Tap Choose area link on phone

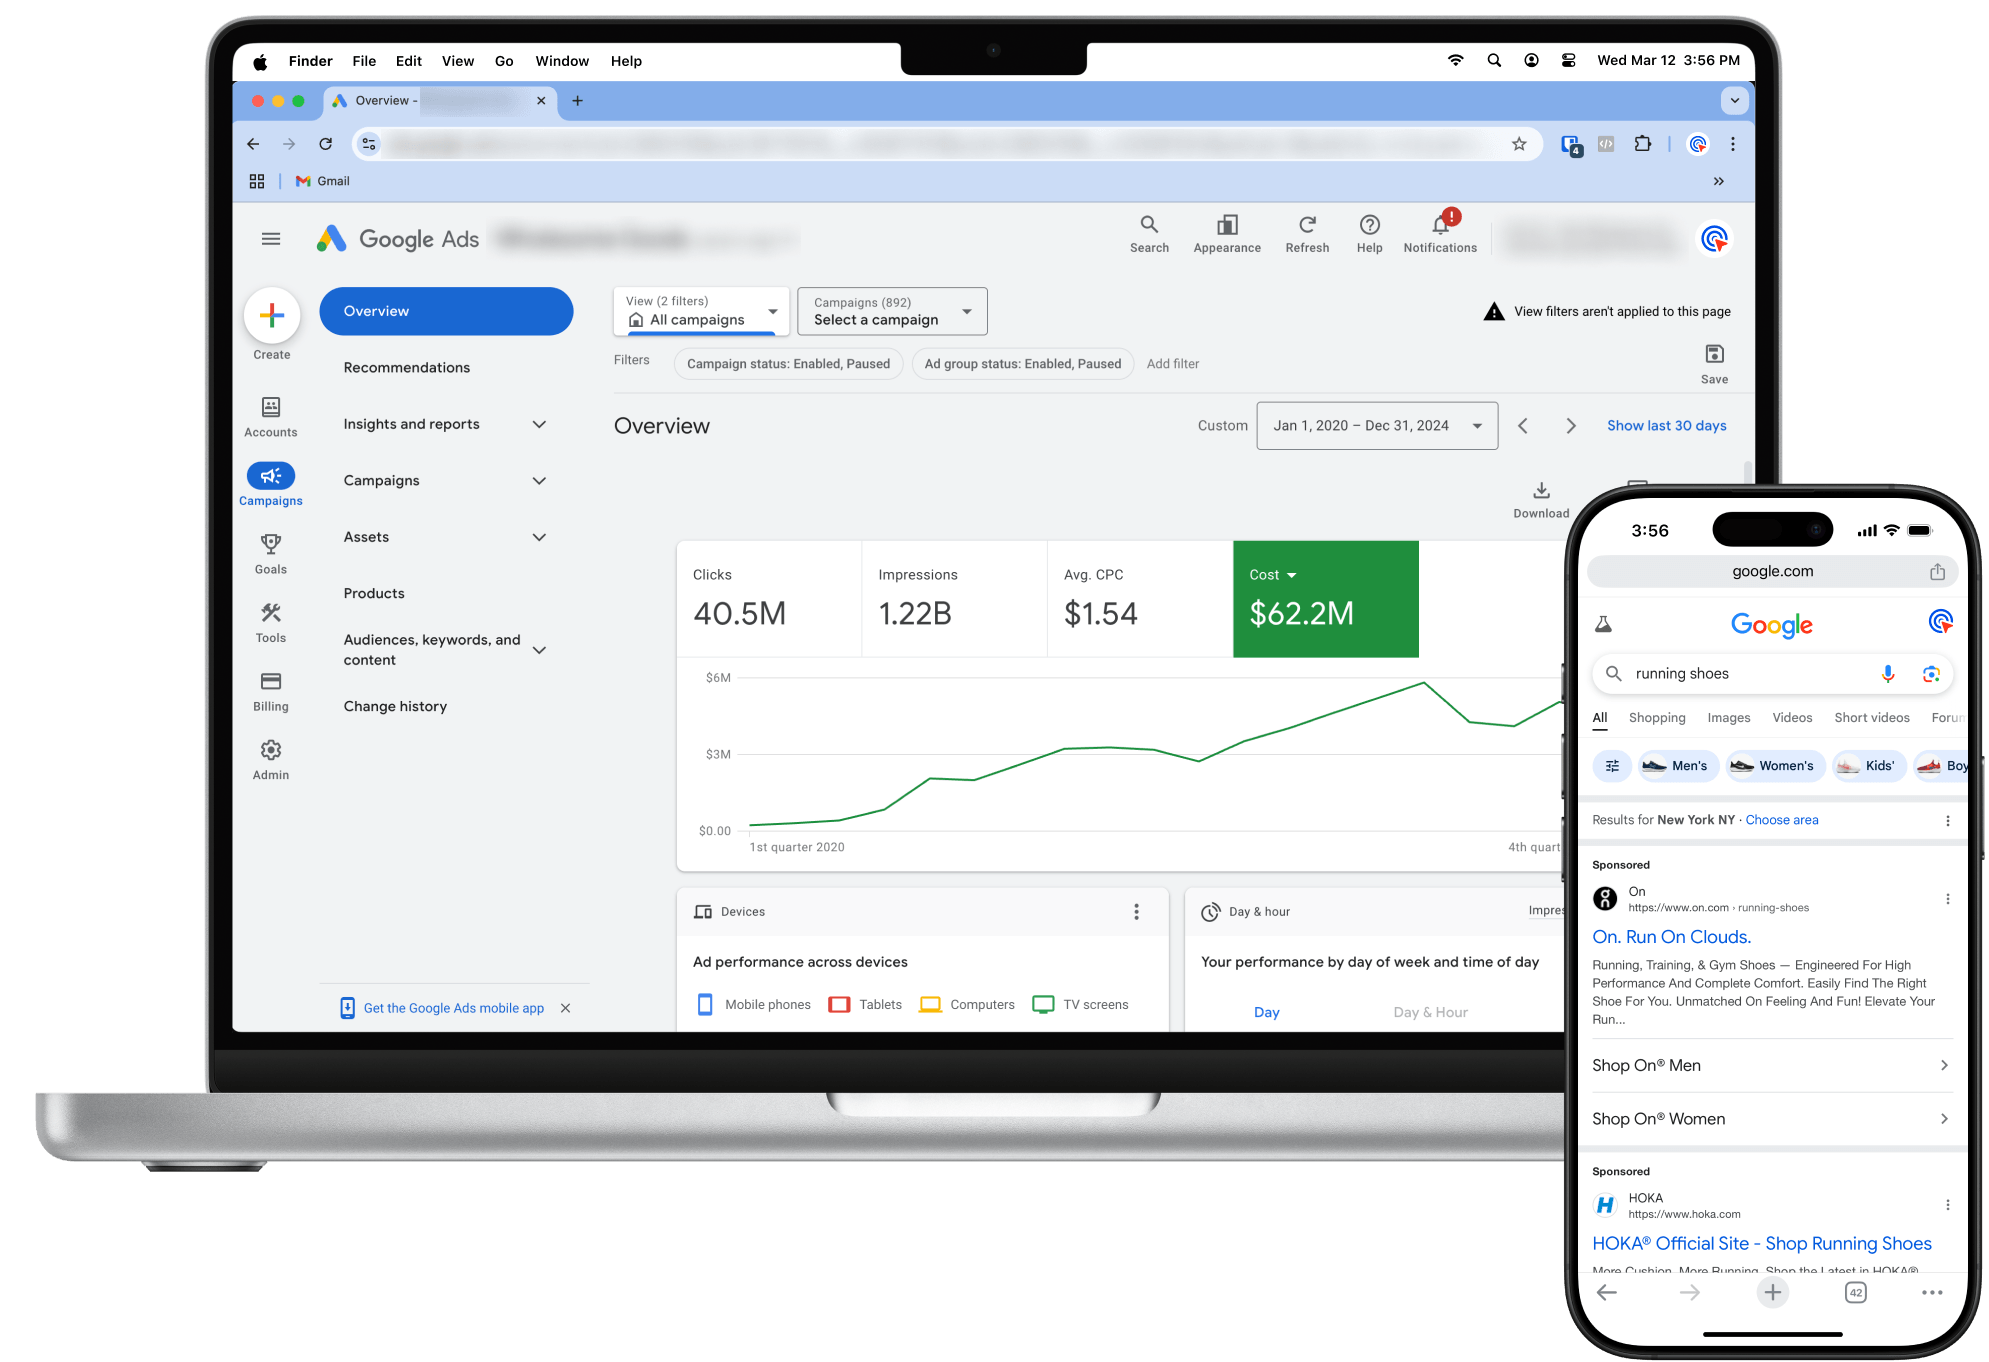(1781, 820)
